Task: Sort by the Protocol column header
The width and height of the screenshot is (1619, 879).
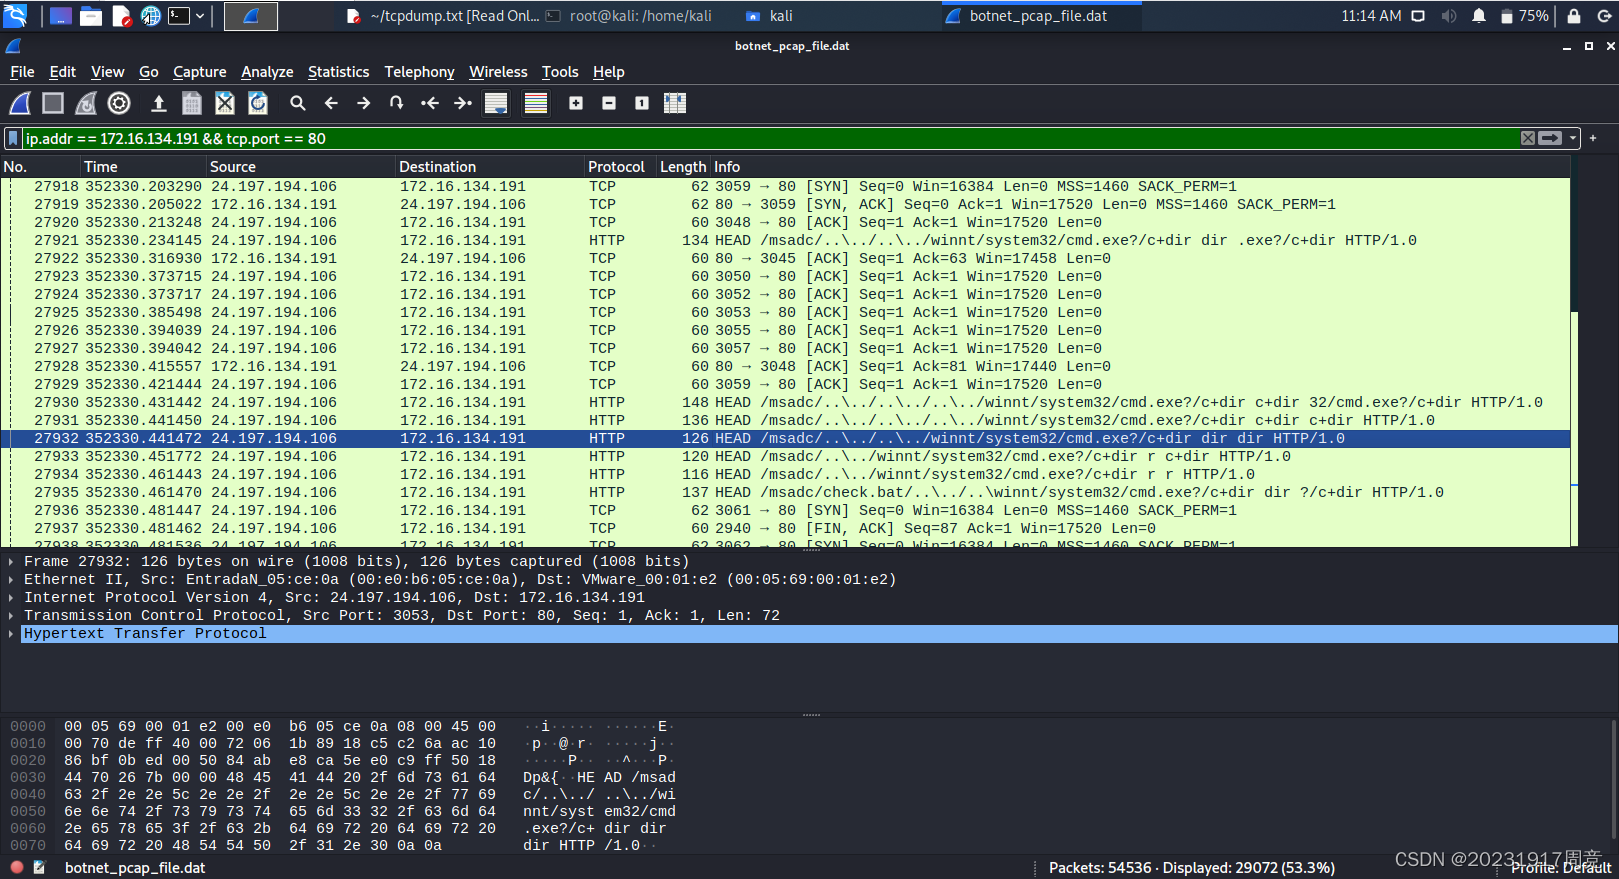Action: pos(620,167)
